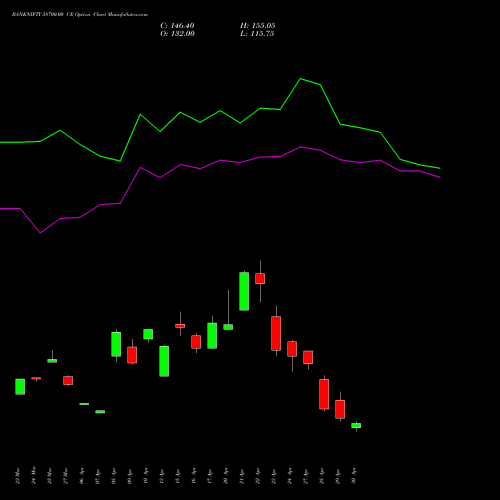This screenshot has height=500, width=500.
Task: Click the low value 'L: 115.75'
Action: click(257, 34)
